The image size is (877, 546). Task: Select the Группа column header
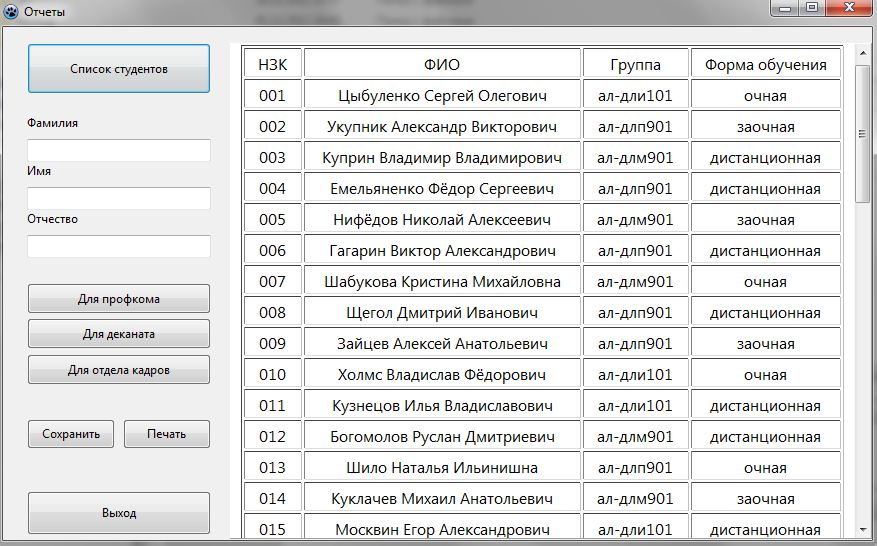click(x=635, y=64)
